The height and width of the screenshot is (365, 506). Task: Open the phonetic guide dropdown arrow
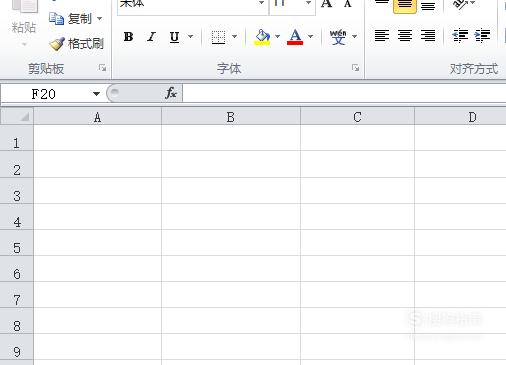point(354,36)
